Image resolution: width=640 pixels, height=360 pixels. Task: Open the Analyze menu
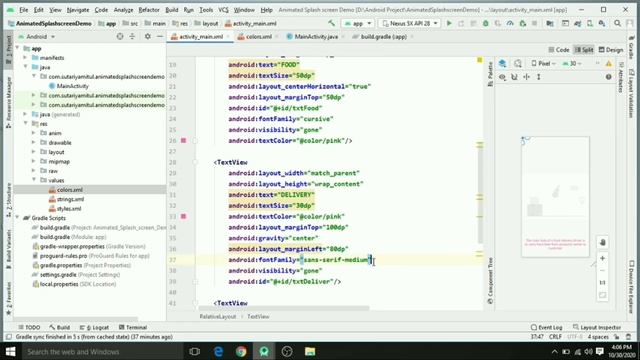pos(123,10)
